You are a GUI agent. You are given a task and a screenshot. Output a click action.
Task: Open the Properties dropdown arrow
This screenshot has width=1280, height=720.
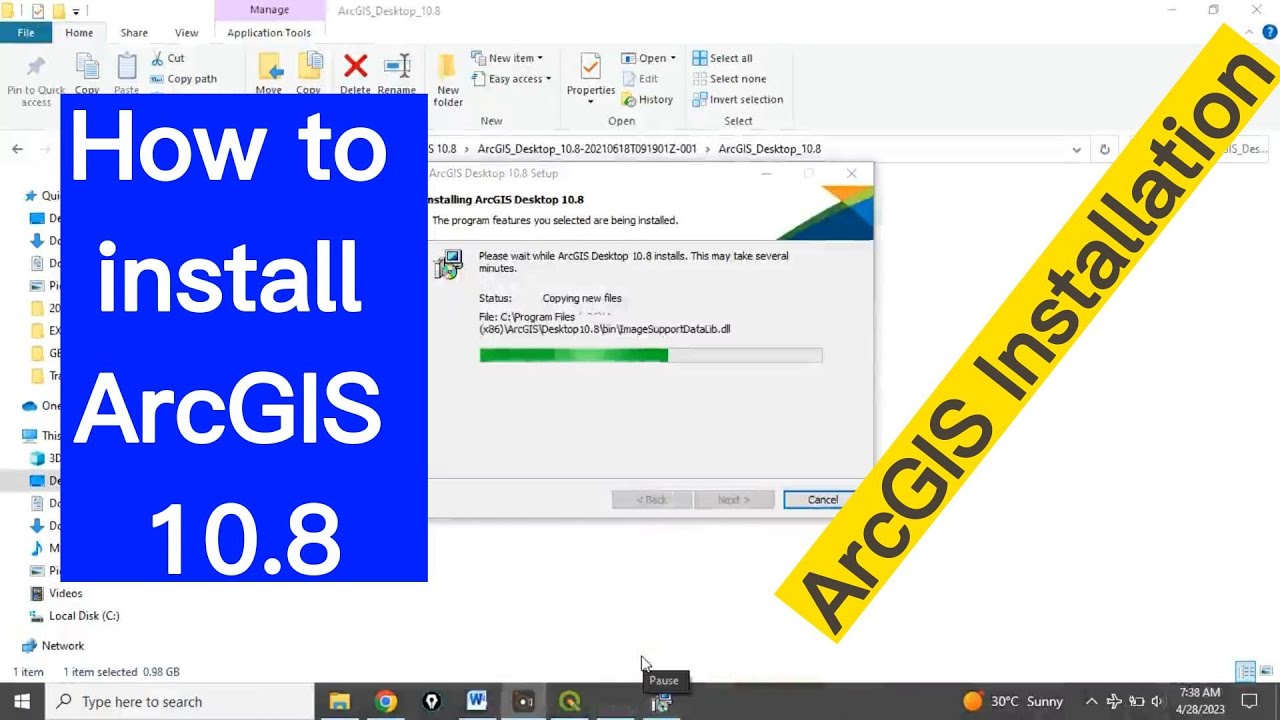click(x=590, y=102)
